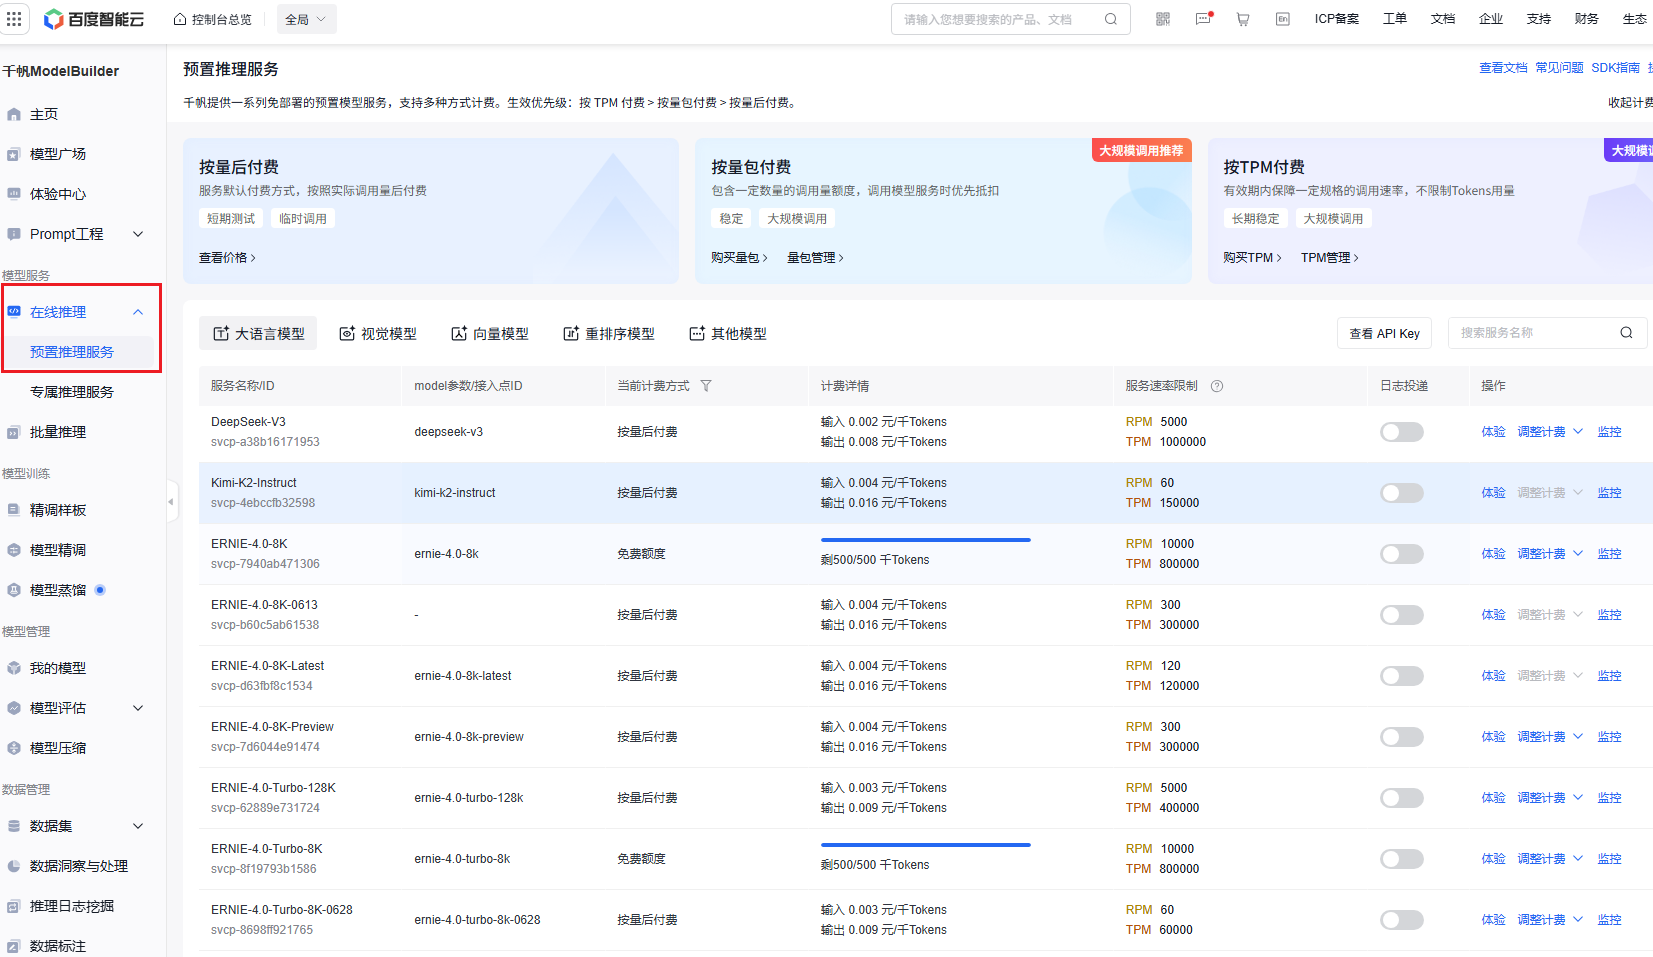Open the shopping cart icon

click(1243, 19)
